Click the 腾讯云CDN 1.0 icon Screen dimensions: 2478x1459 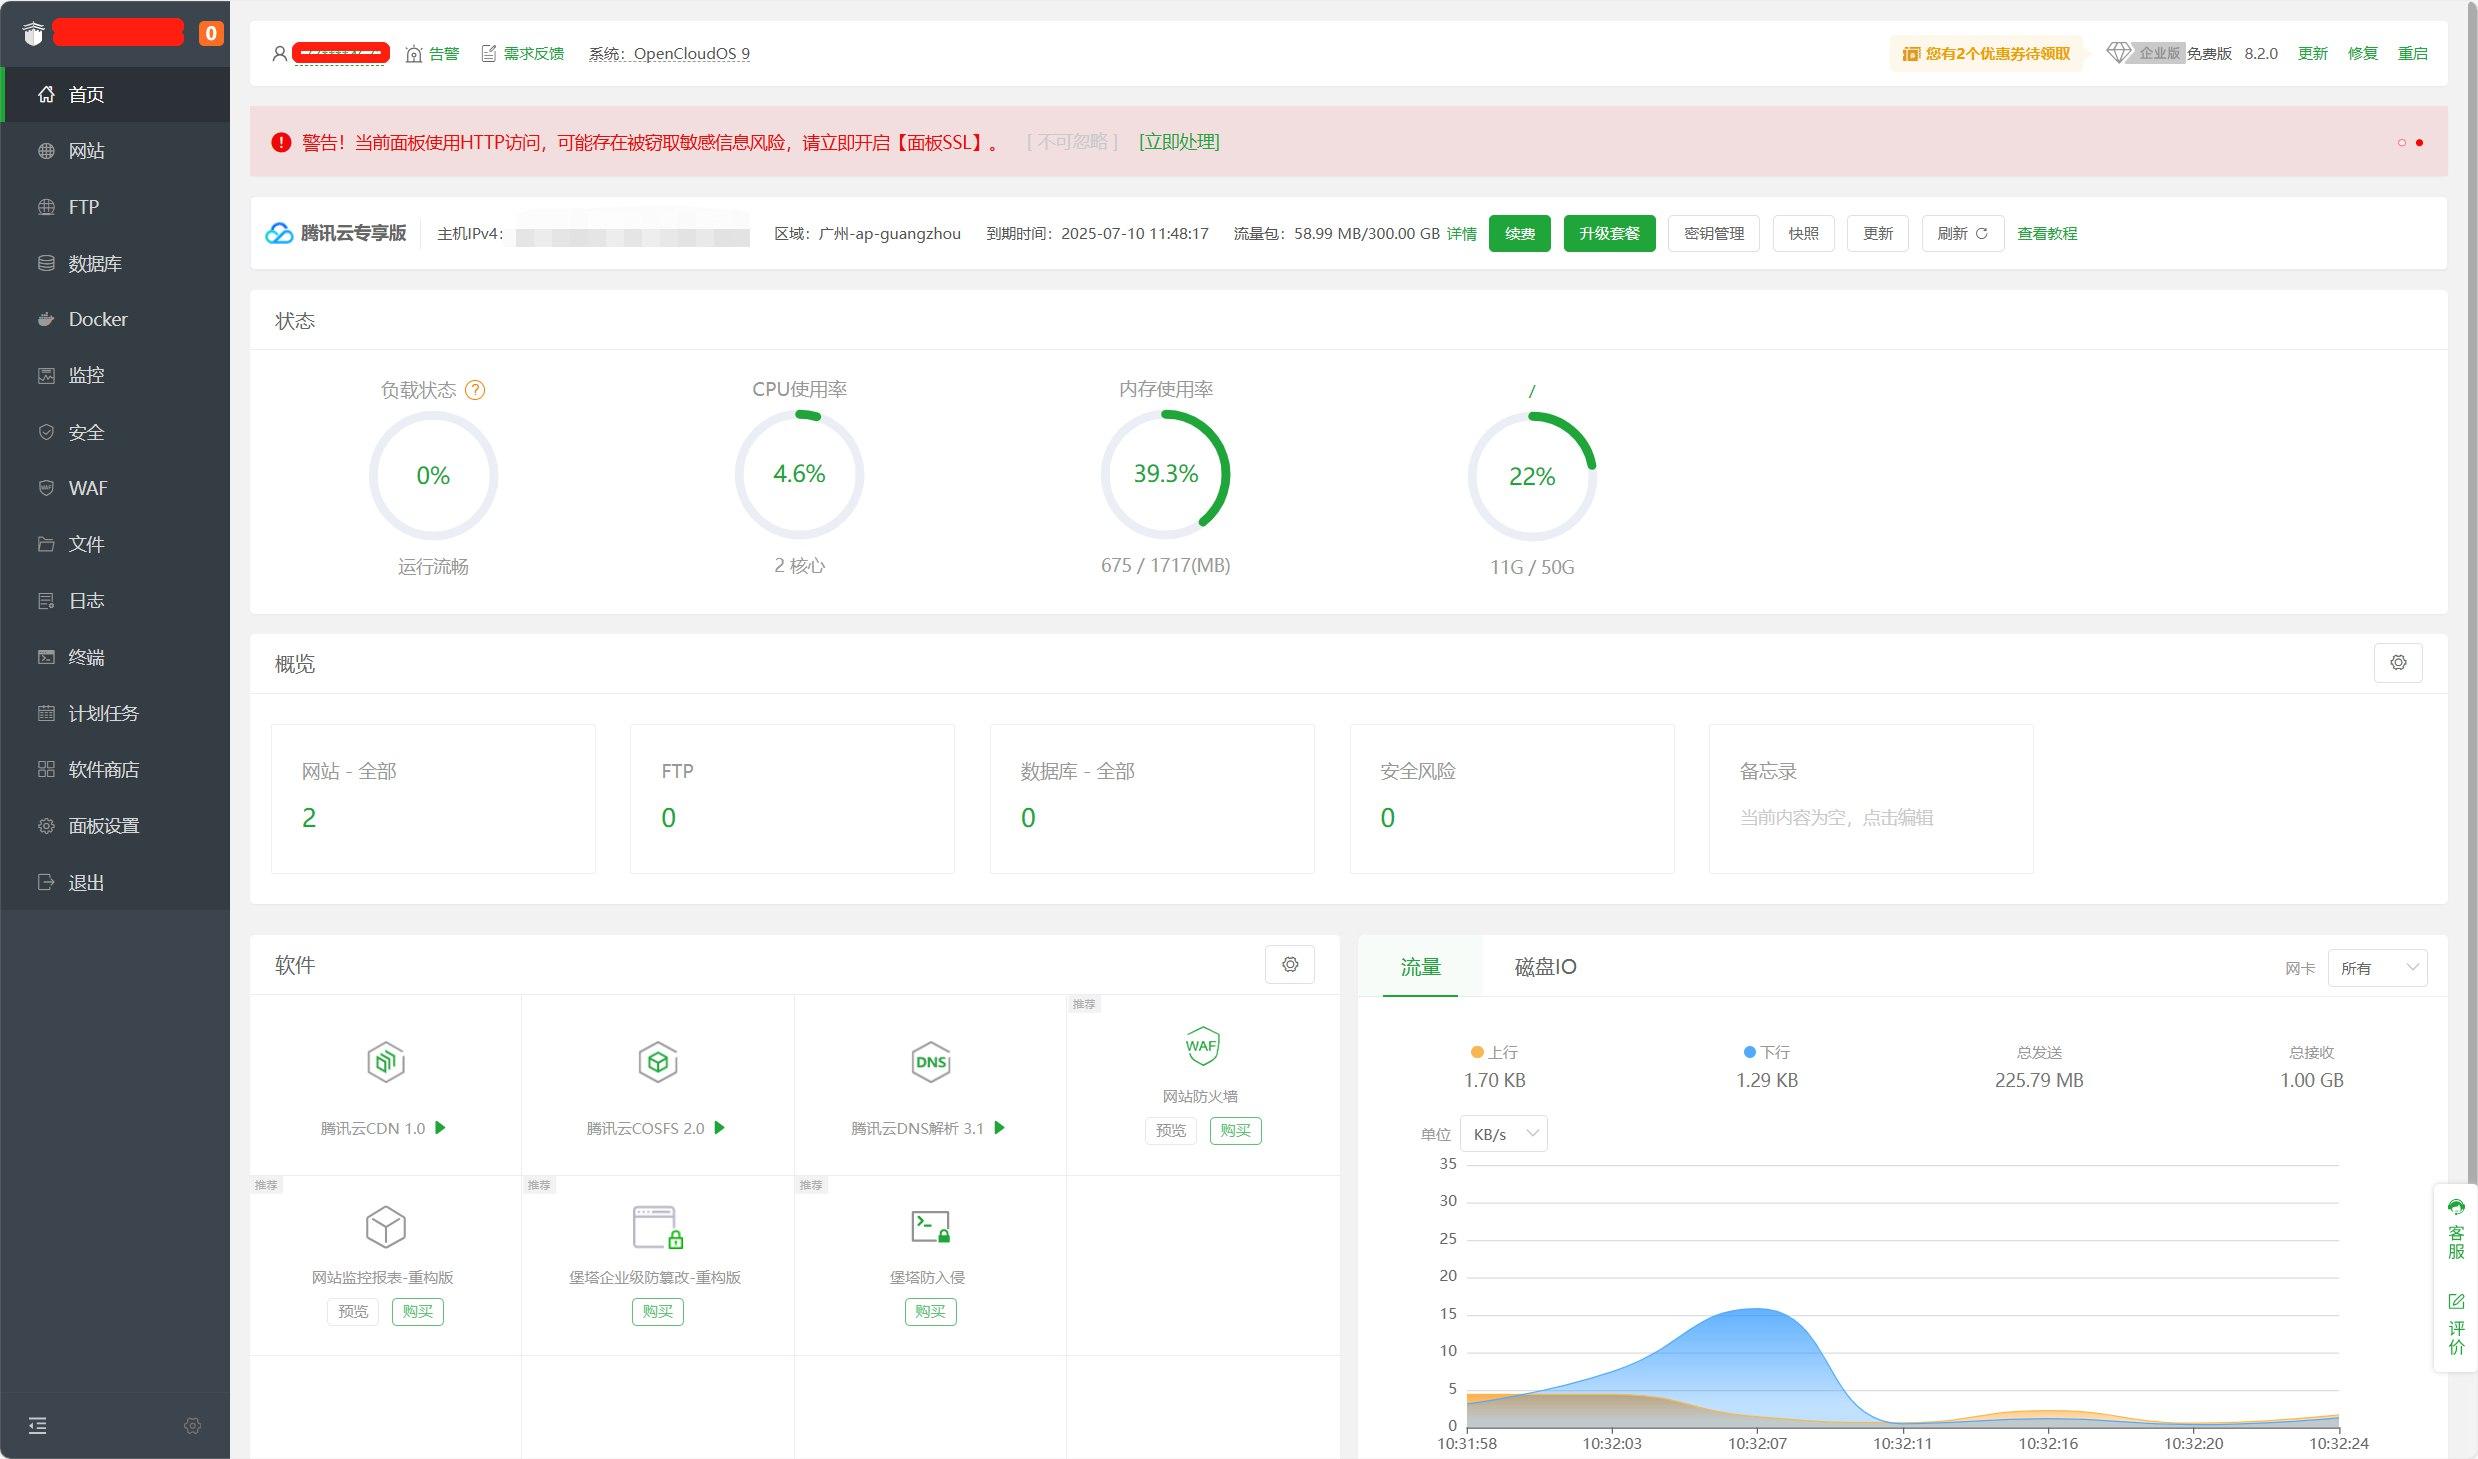386,1062
